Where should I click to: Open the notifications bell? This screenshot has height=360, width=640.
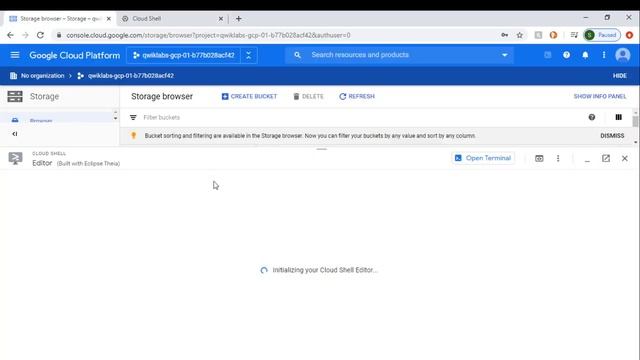(585, 55)
